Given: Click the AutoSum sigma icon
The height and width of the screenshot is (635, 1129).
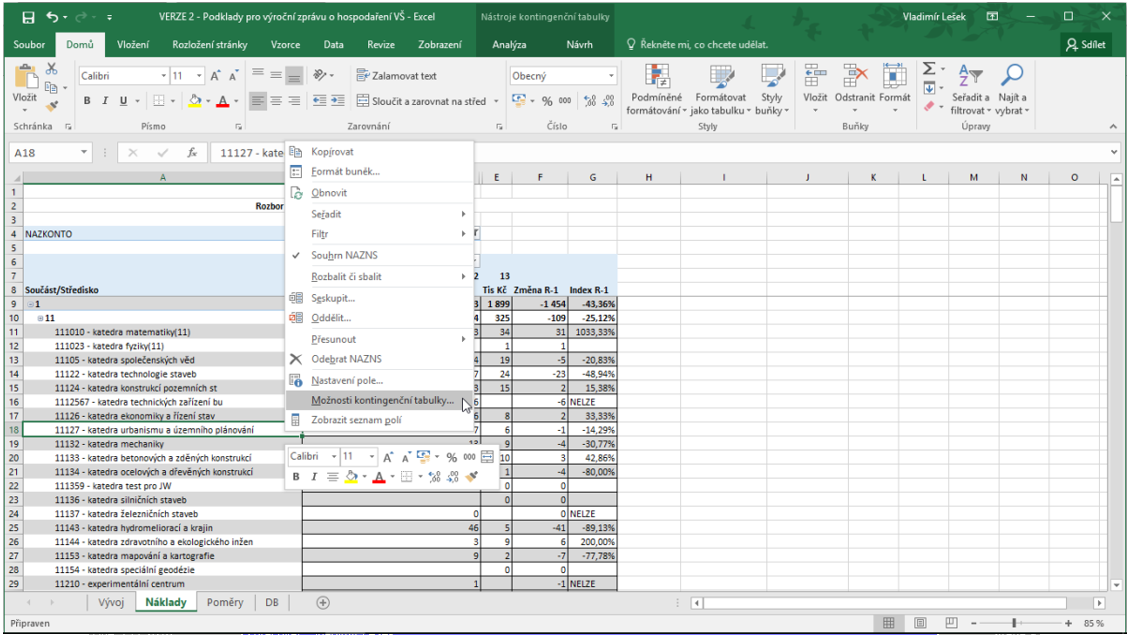Looking at the screenshot, I should (929, 68).
